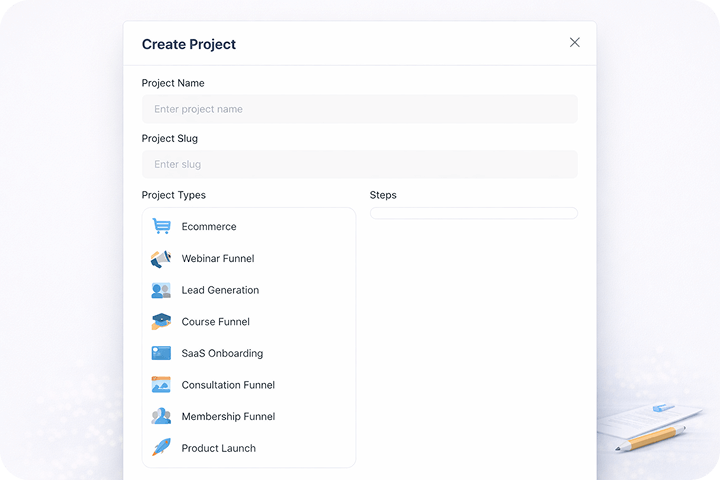The image size is (720, 480).
Task: Select the SaaS Onboarding card icon
Action: 161,353
